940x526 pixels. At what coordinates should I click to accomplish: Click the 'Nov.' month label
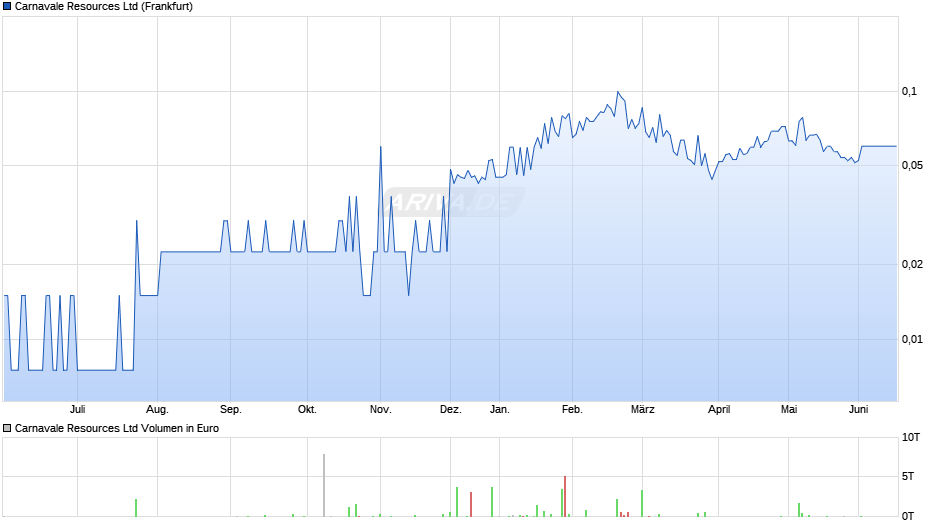click(381, 410)
